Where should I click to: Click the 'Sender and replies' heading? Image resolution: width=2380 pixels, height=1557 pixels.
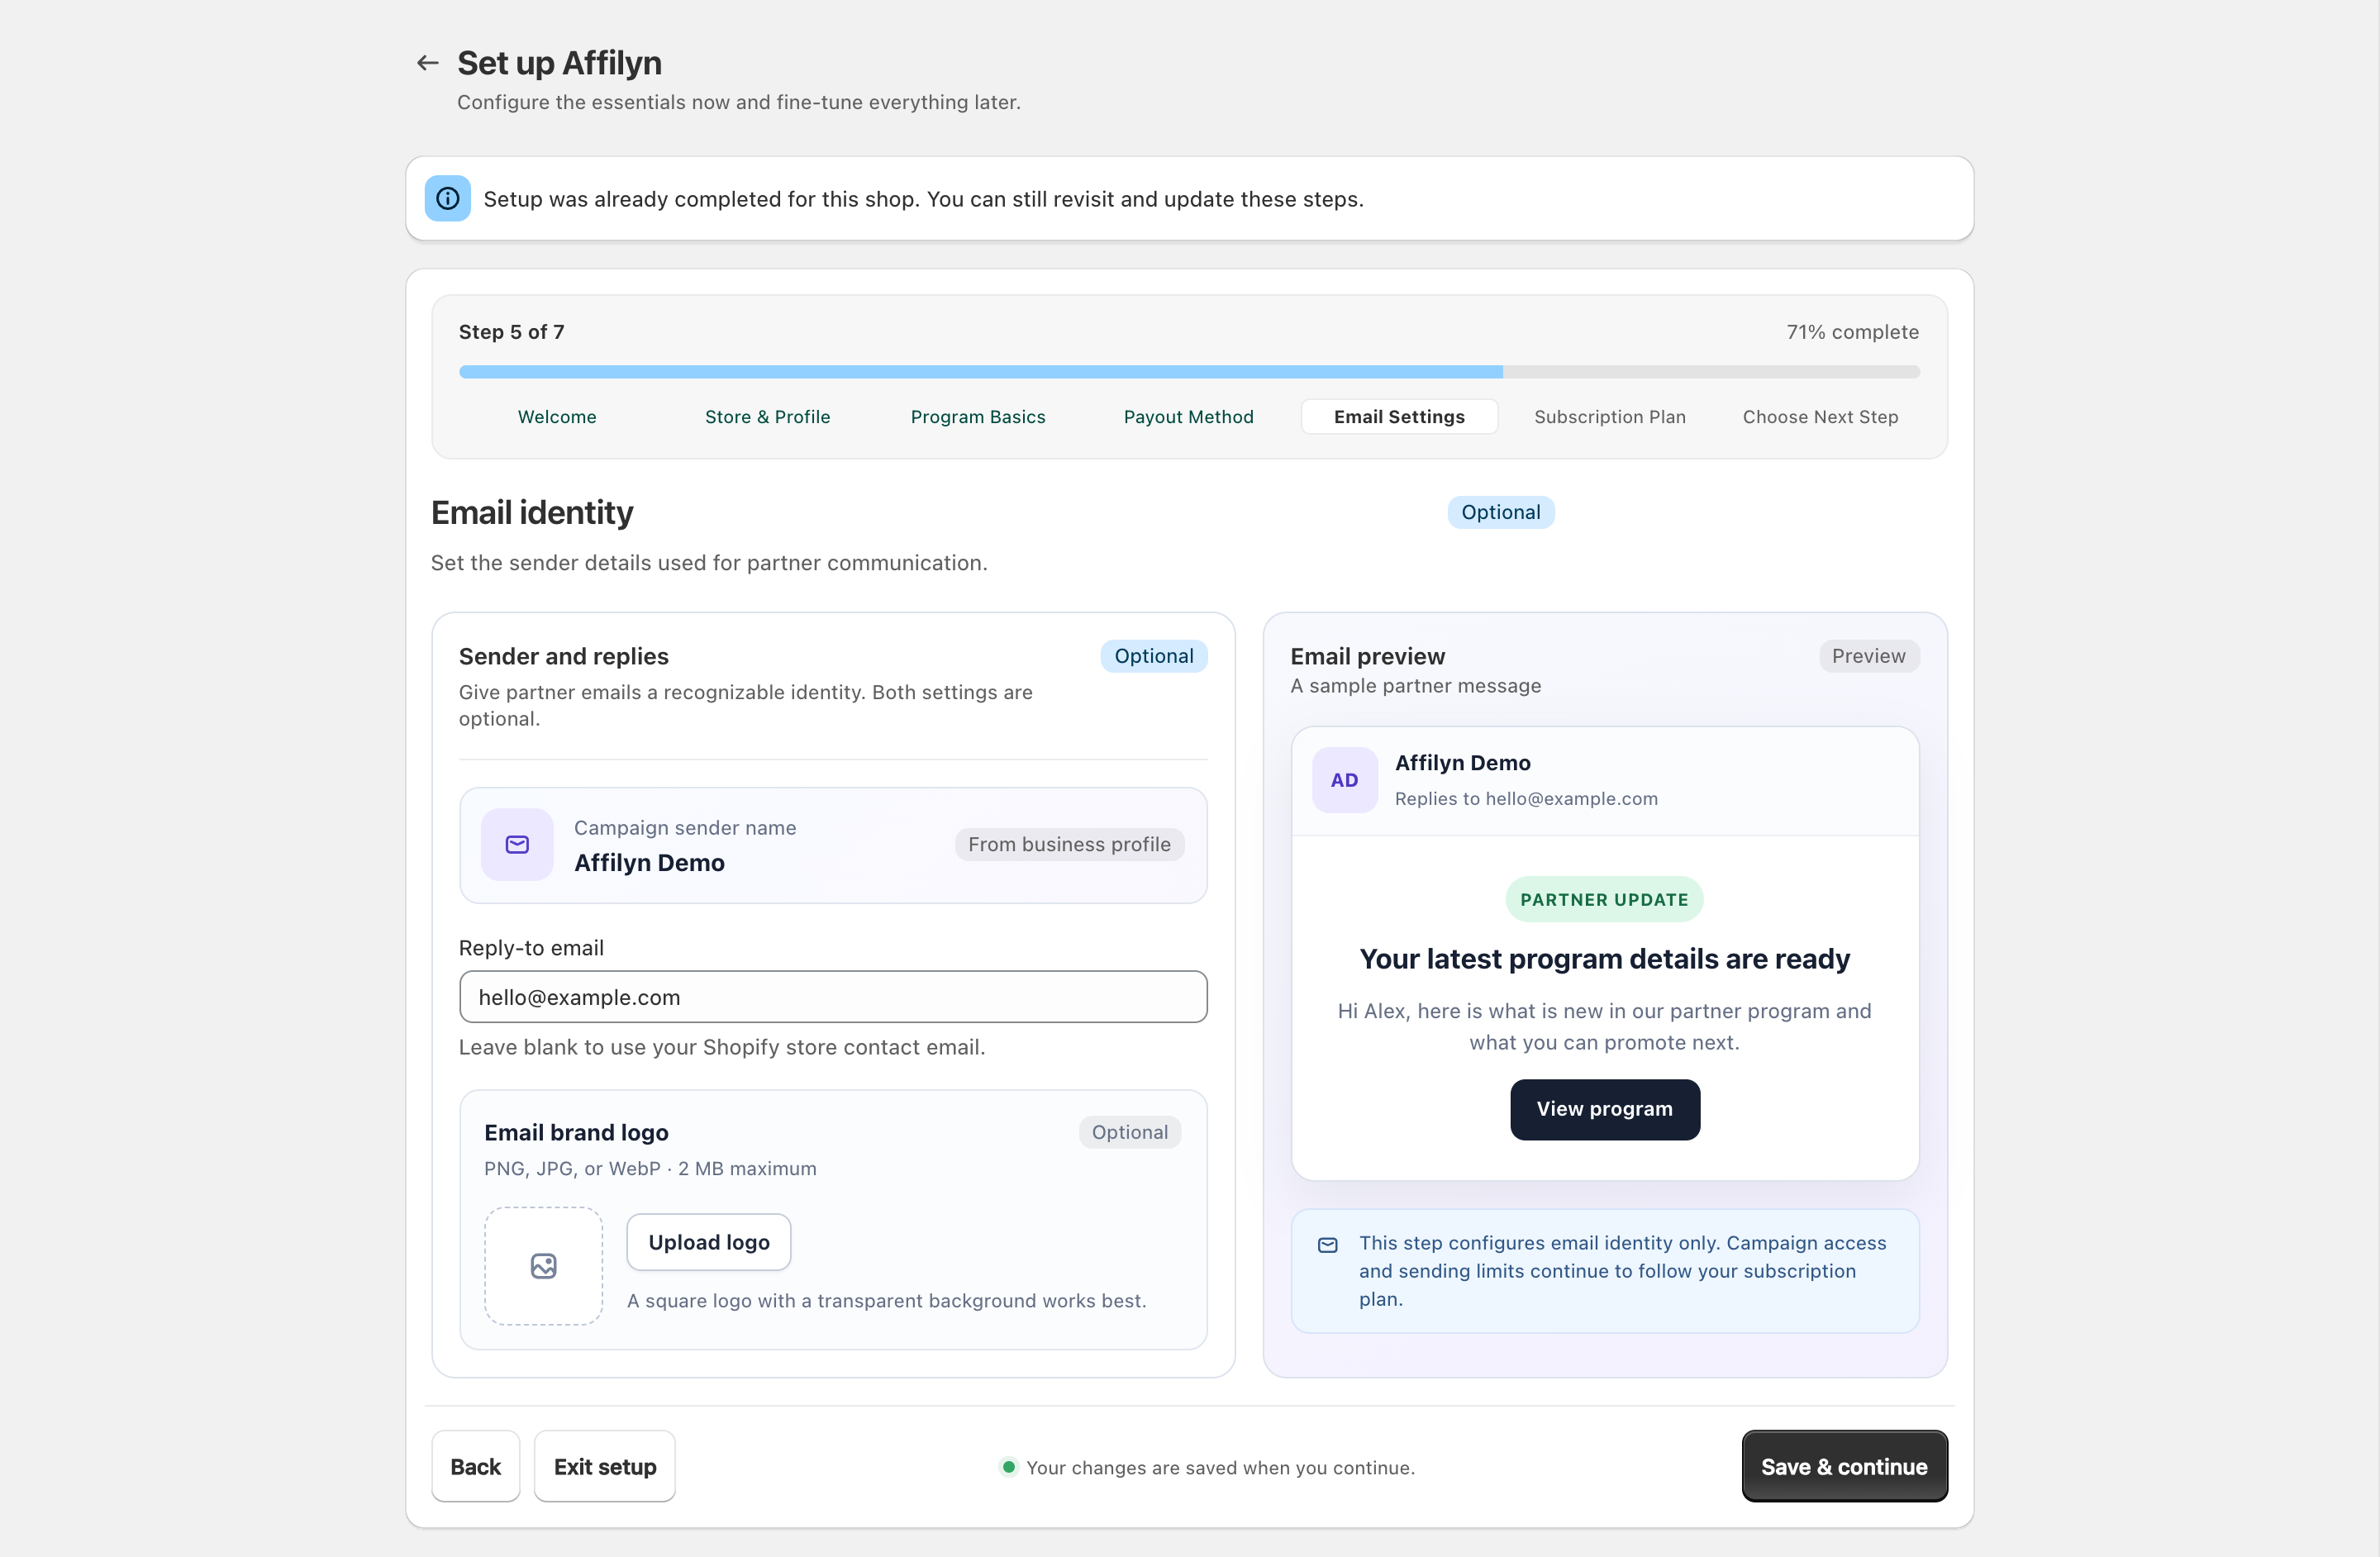point(564,656)
